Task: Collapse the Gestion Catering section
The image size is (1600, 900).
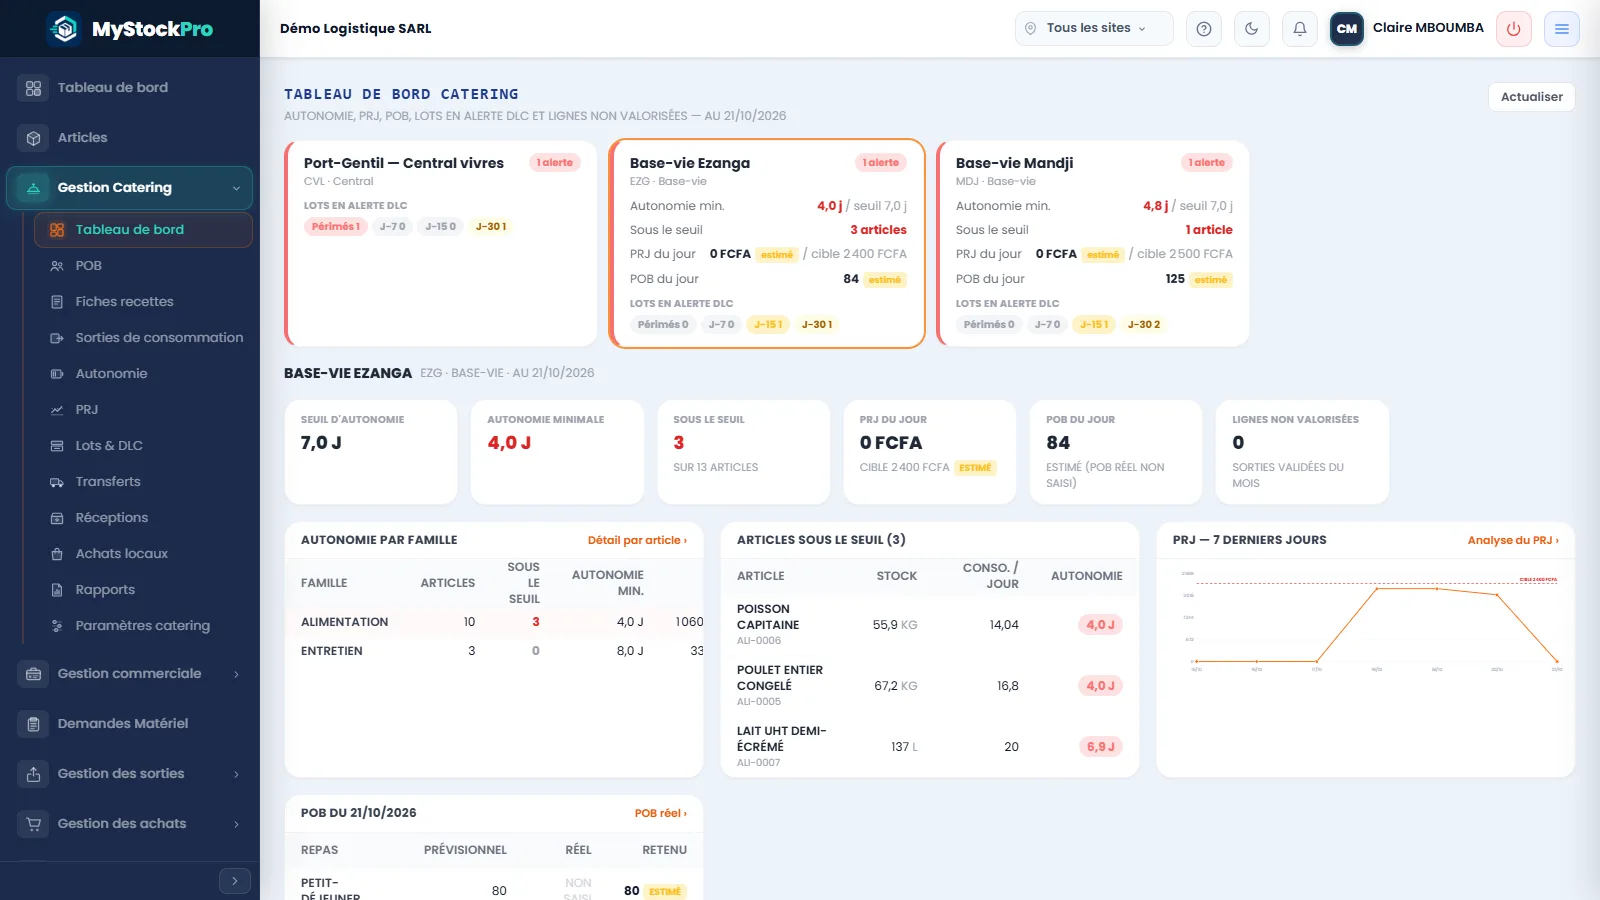Action: coord(129,188)
